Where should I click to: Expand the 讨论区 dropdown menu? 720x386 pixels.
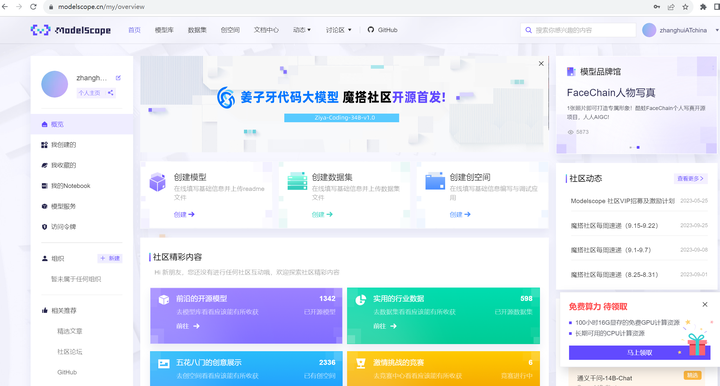point(338,30)
